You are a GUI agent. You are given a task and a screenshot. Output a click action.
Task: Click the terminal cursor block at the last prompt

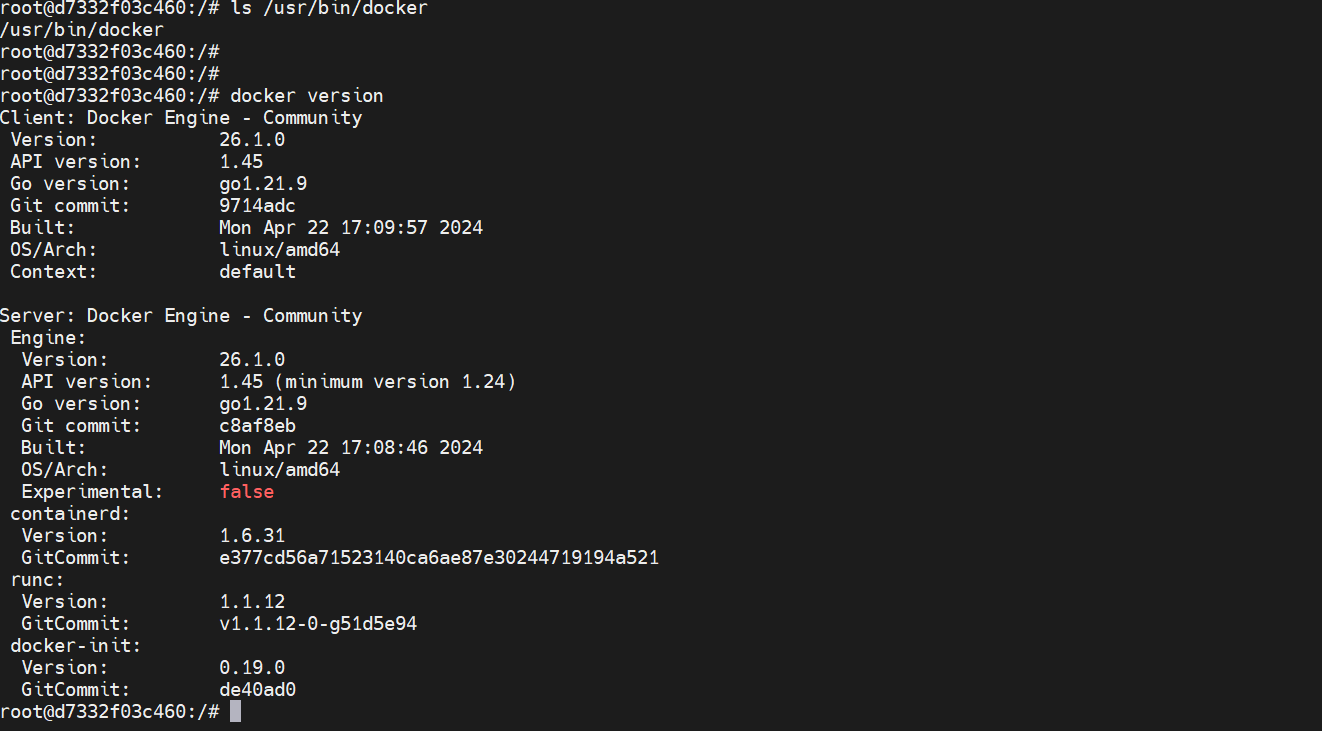click(235, 711)
